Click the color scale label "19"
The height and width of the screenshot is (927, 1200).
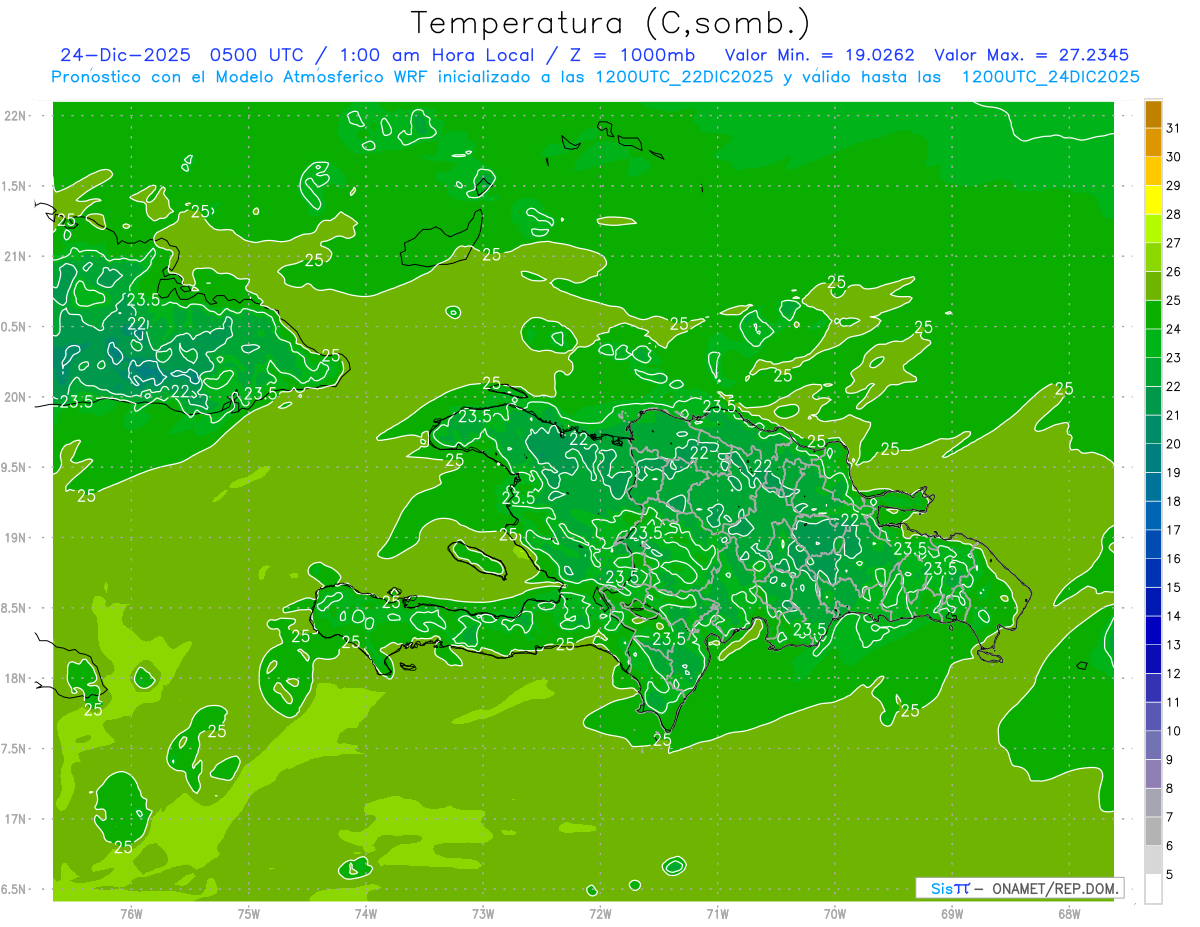click(1173, 472)
